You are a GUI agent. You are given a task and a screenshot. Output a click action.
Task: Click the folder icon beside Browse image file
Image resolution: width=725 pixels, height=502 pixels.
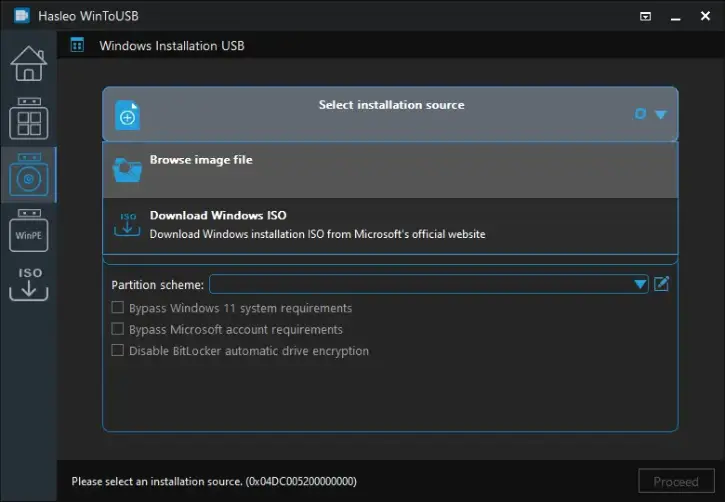coord(127,170)
